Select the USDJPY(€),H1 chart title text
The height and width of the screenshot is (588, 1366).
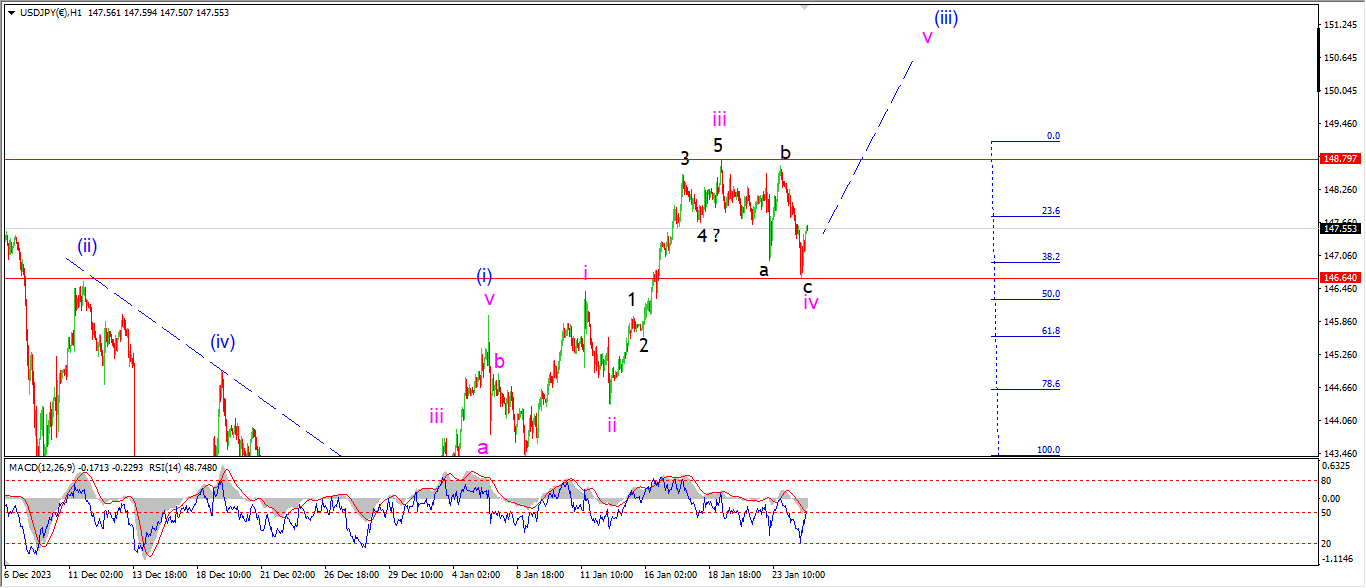50,11
